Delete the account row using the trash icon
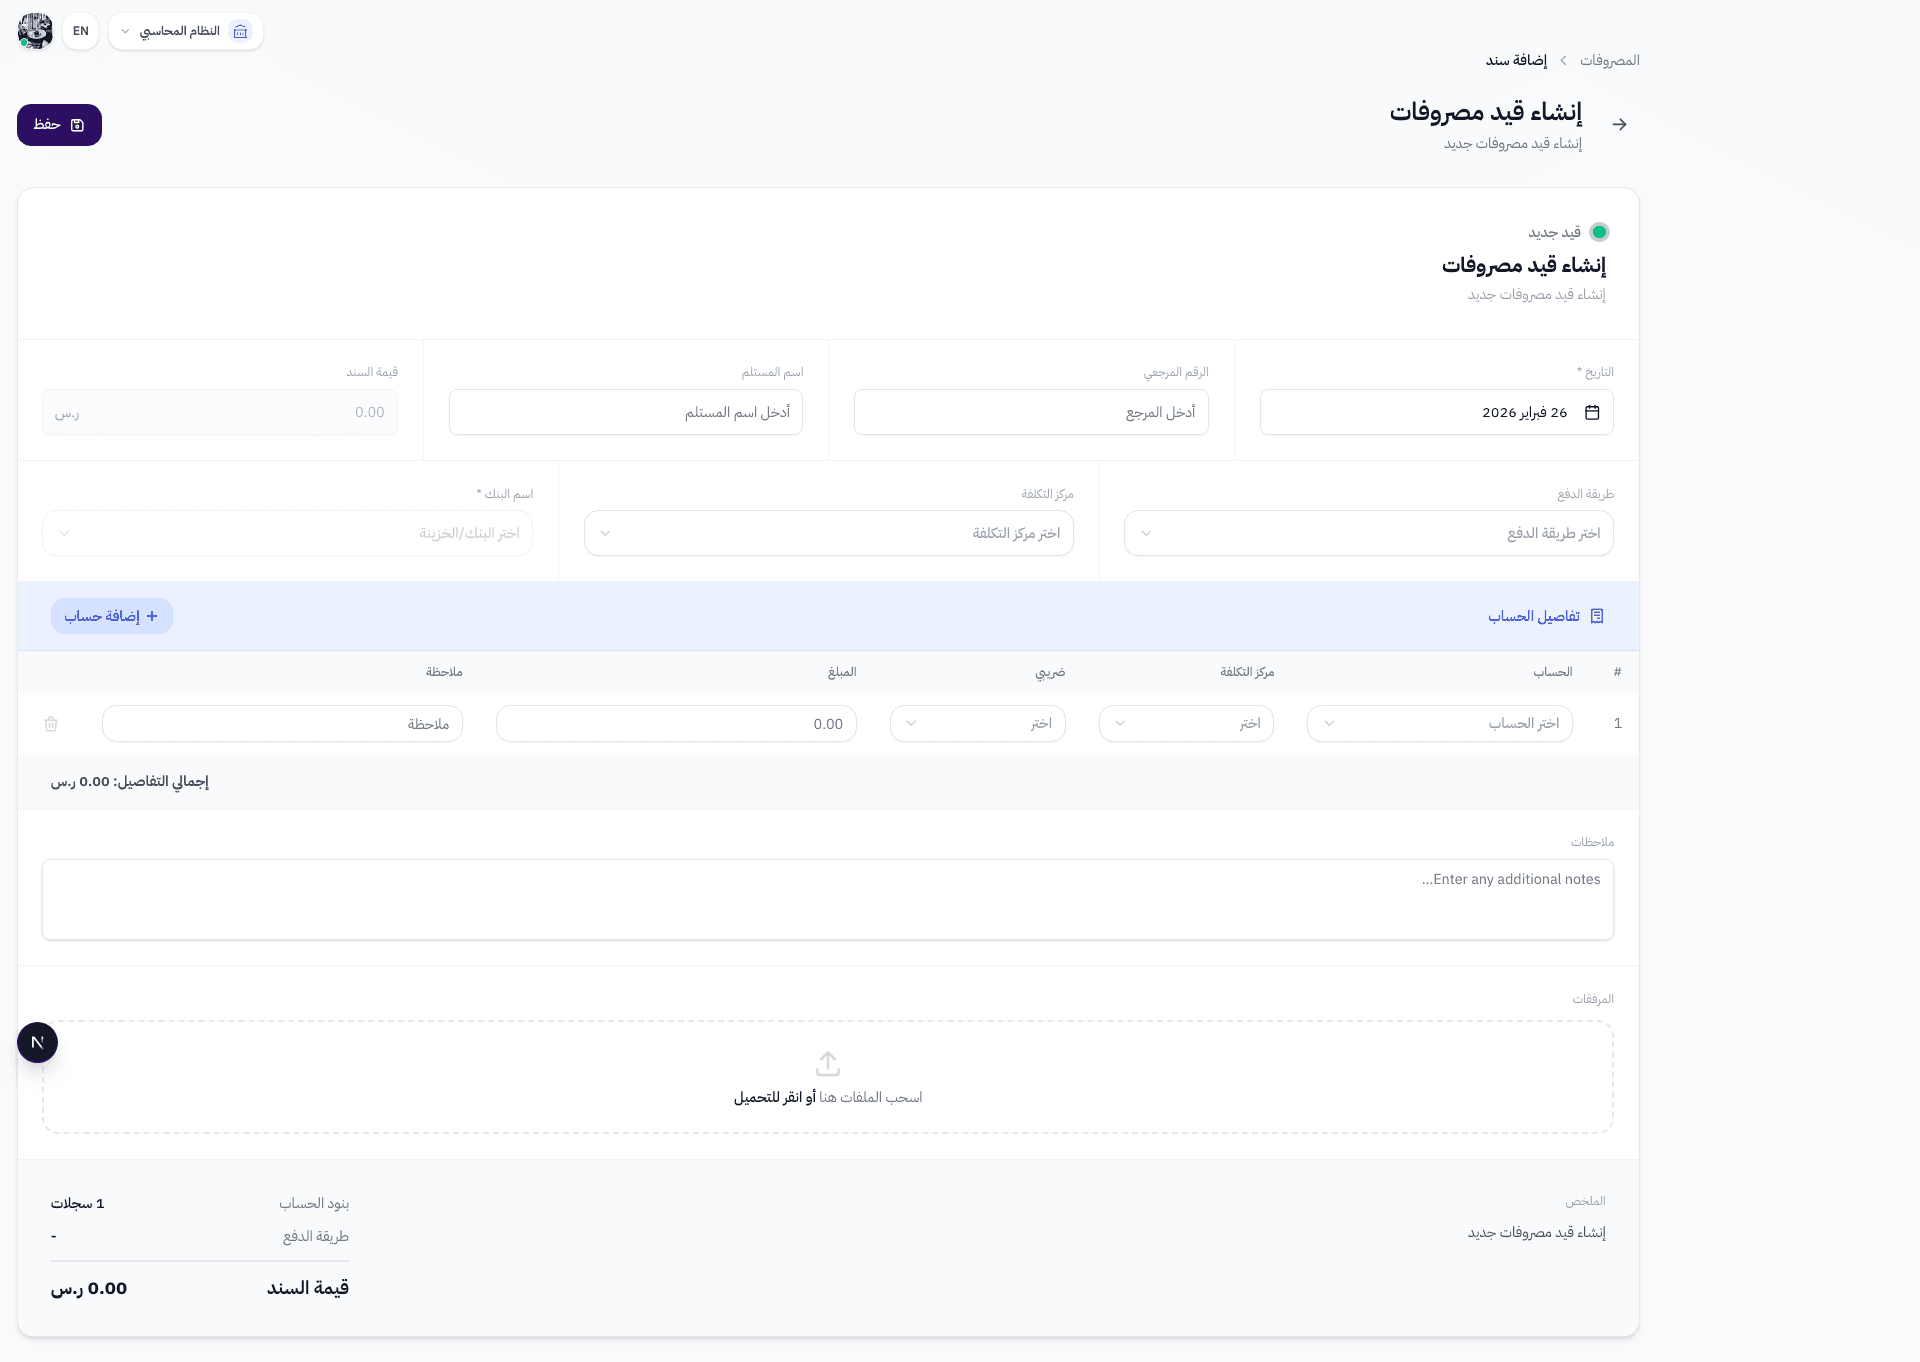This screenshot has width=1920, height=1362. 51,723
